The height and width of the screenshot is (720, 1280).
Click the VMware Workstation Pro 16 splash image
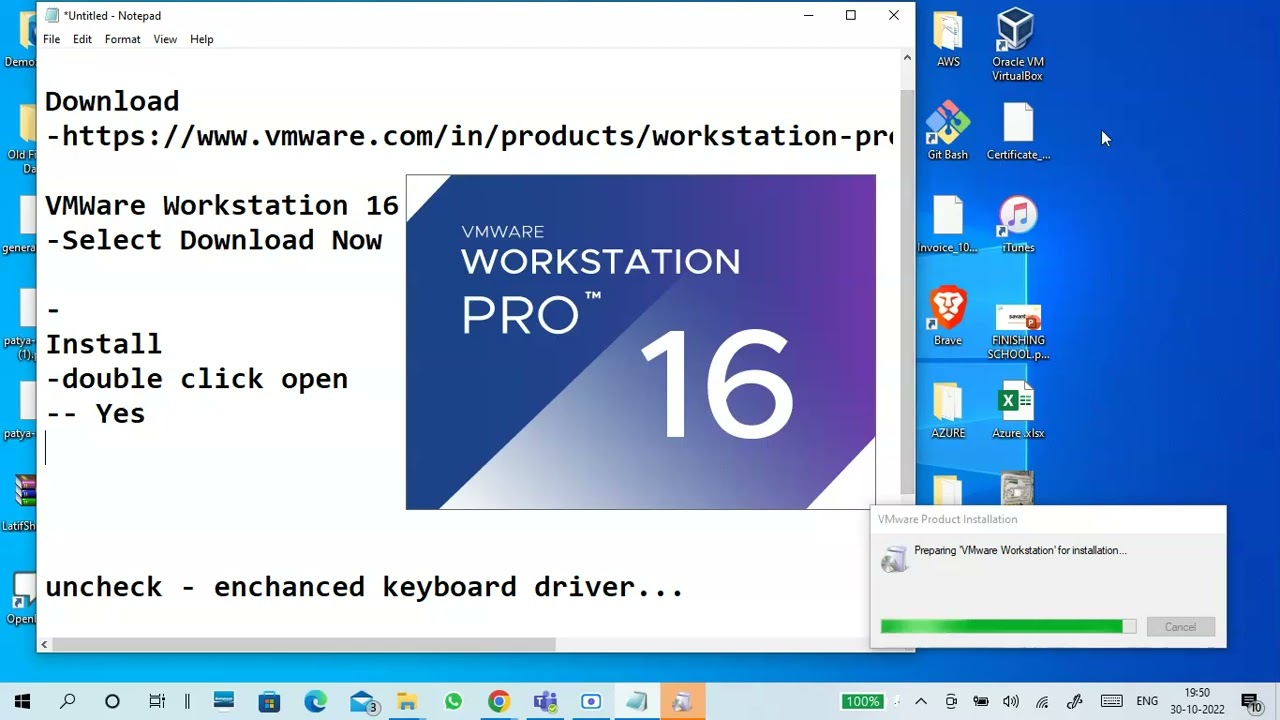pos(640,342)
